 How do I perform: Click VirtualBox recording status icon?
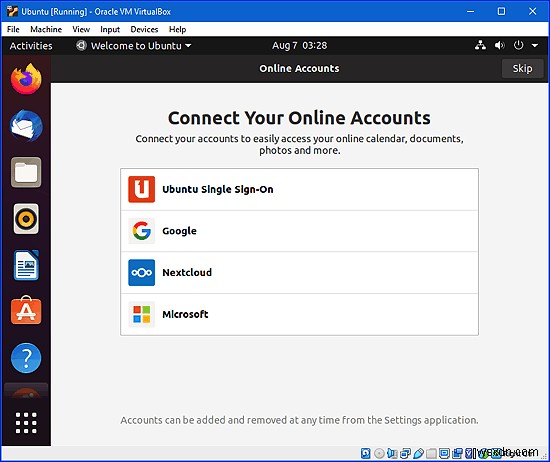(x=457, y=453)
